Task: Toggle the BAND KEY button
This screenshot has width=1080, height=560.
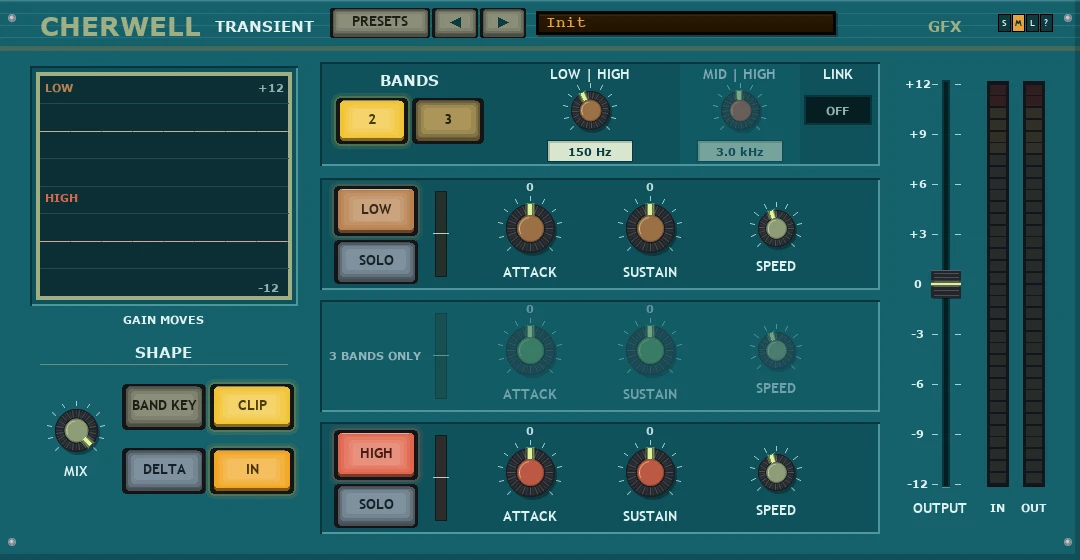Action: click(x=164, y=406)
